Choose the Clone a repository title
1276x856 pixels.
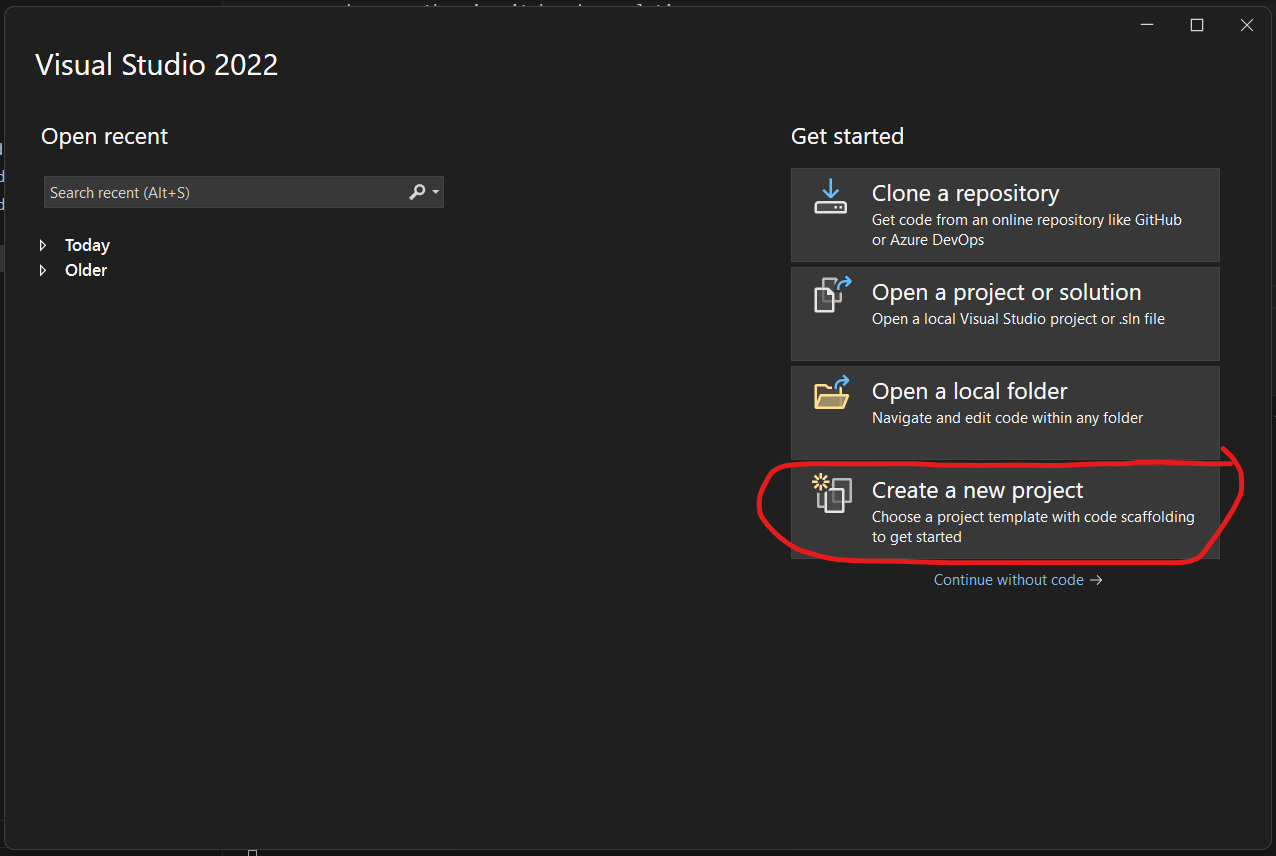[965, 193]
